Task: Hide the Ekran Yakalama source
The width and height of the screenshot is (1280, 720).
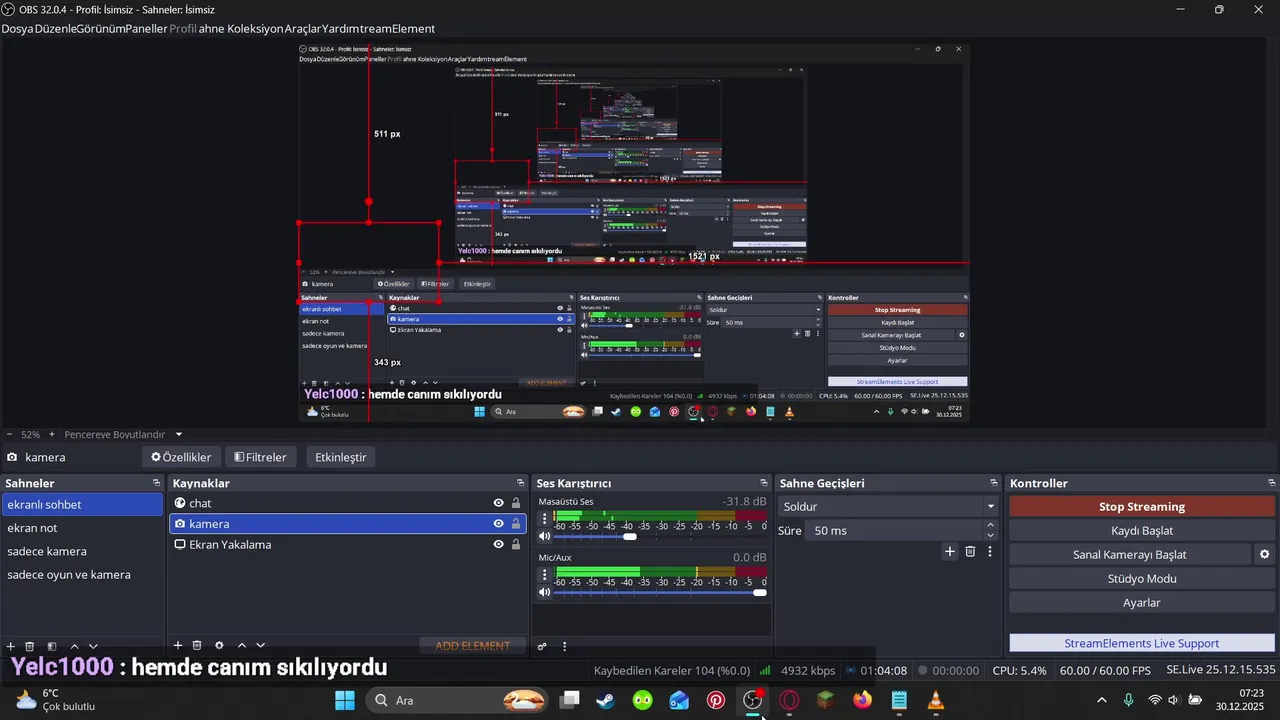Action: click(x=498, y=545)
